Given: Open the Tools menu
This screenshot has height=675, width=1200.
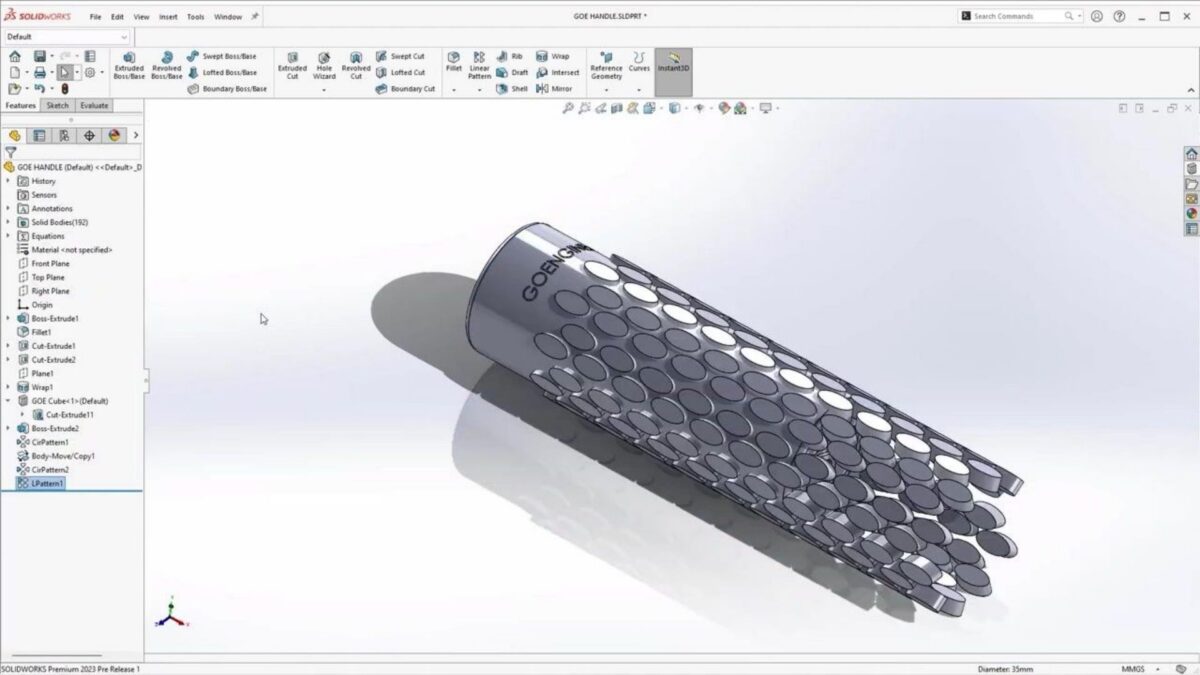Looking at the screenshot, I should click(196, 17).
